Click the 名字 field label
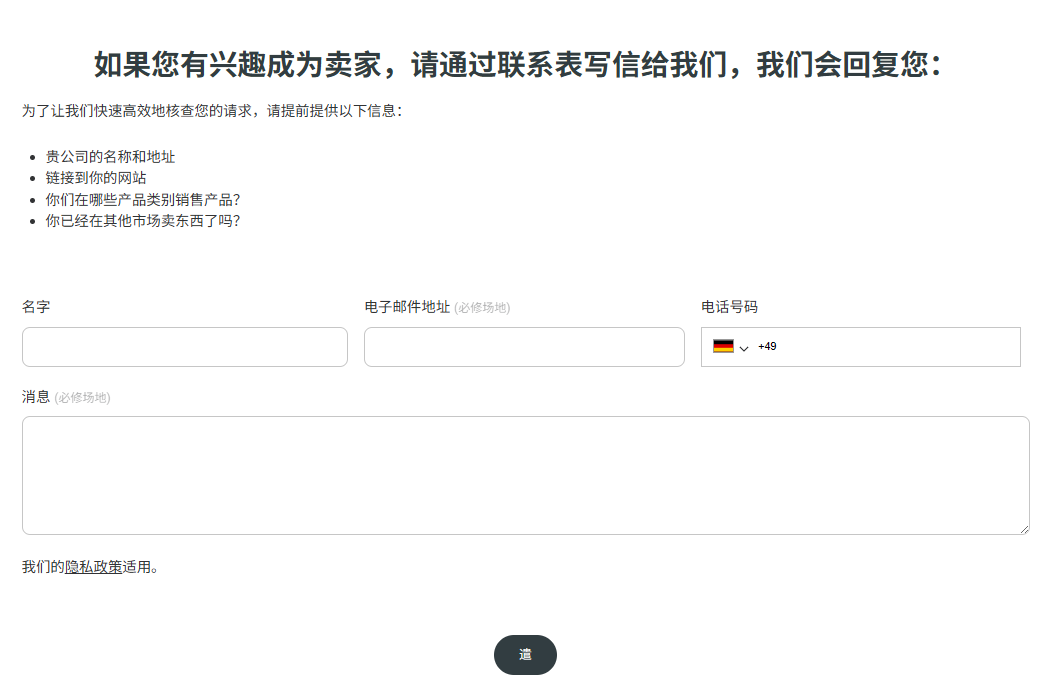 36,307
